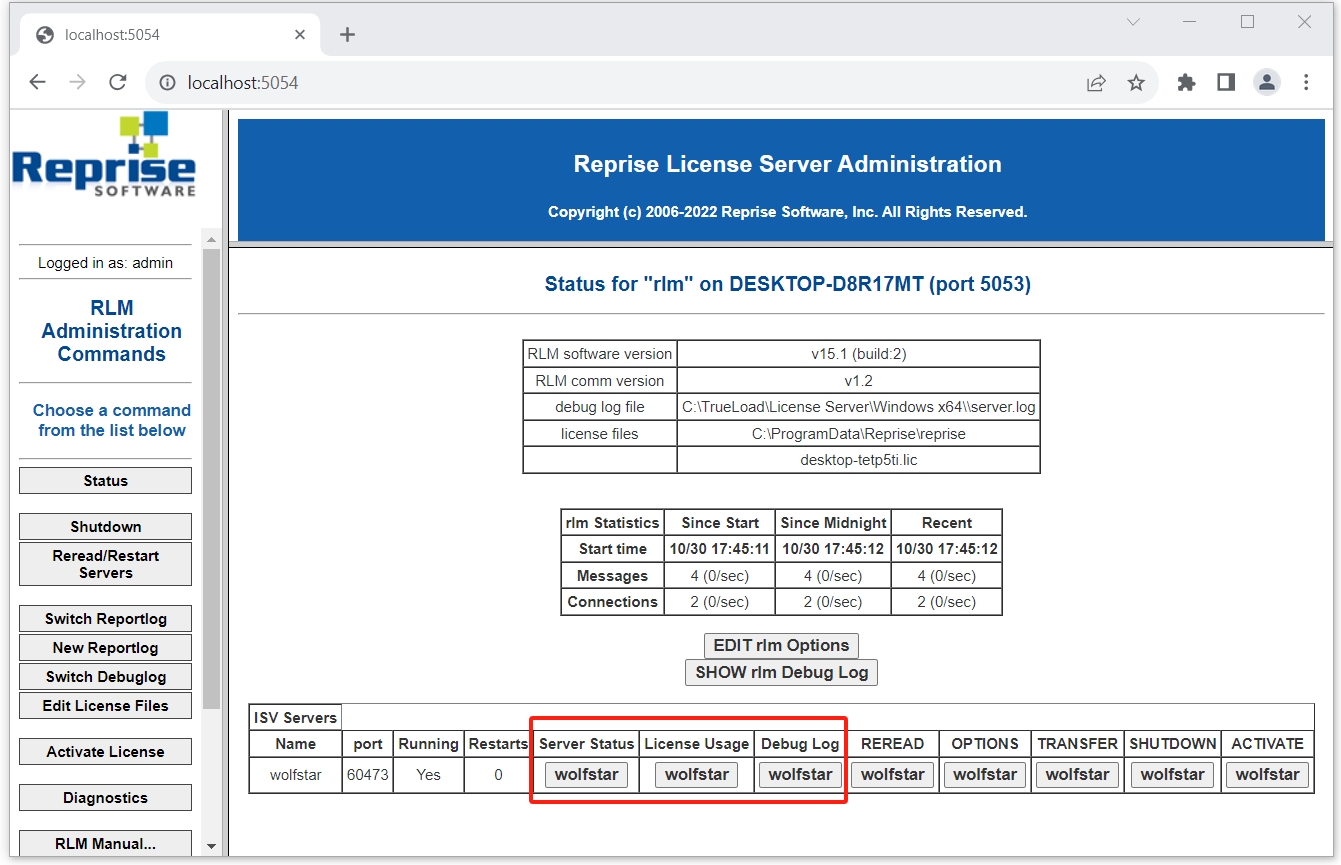Open the Chrome profile avatar icon

(x=1267, y=83)
